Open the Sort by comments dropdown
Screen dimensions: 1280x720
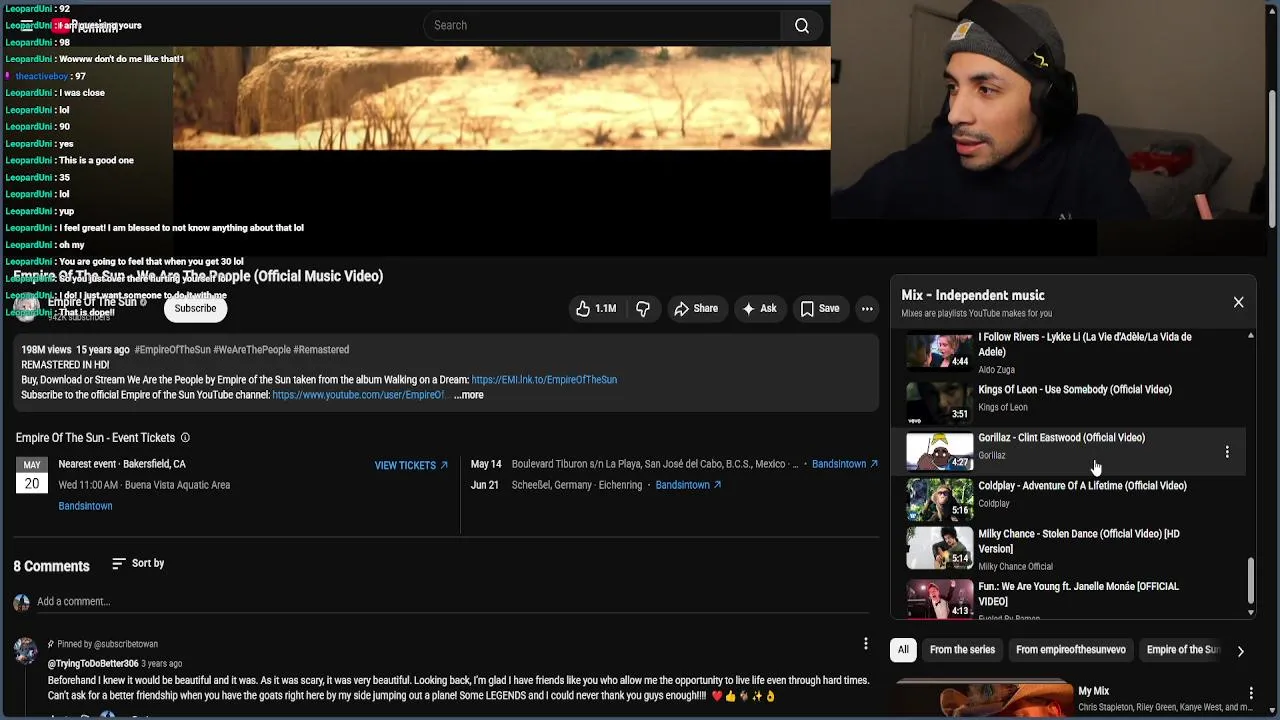tap(138, 564)
